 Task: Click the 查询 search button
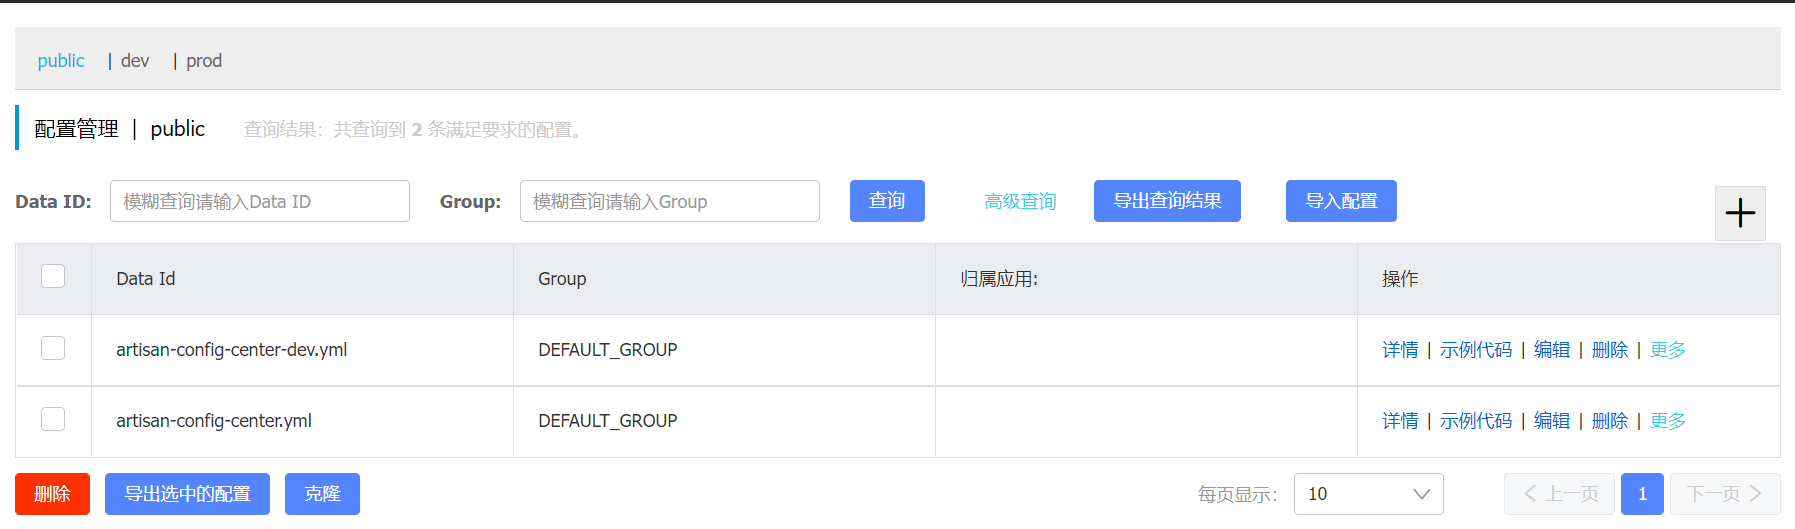pos(887,201)
